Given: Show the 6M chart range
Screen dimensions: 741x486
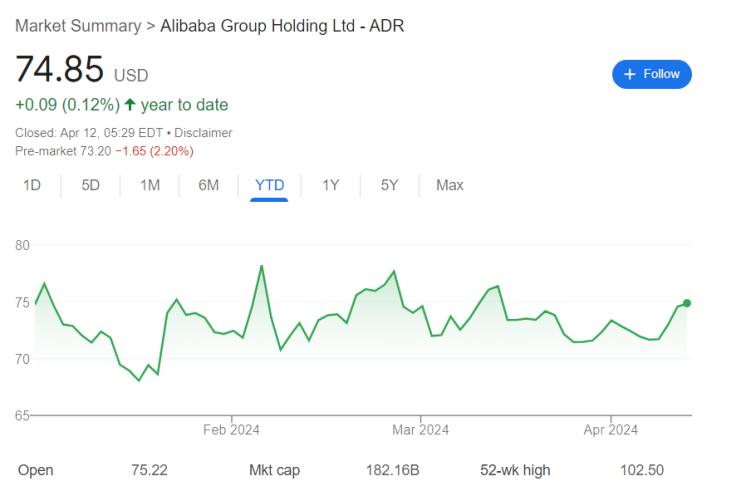Looking at the screenshot, I should pyautogui.click(x=209, y=185).
